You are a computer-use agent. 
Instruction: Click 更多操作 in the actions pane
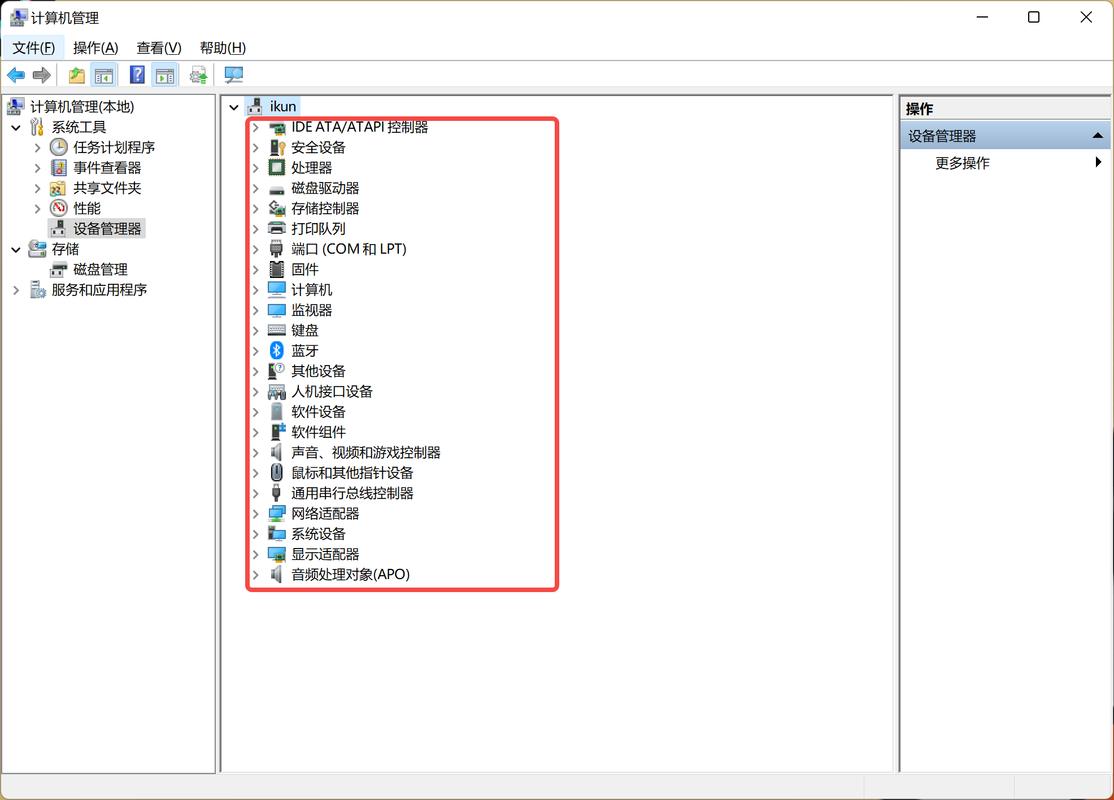click(962, 163)
